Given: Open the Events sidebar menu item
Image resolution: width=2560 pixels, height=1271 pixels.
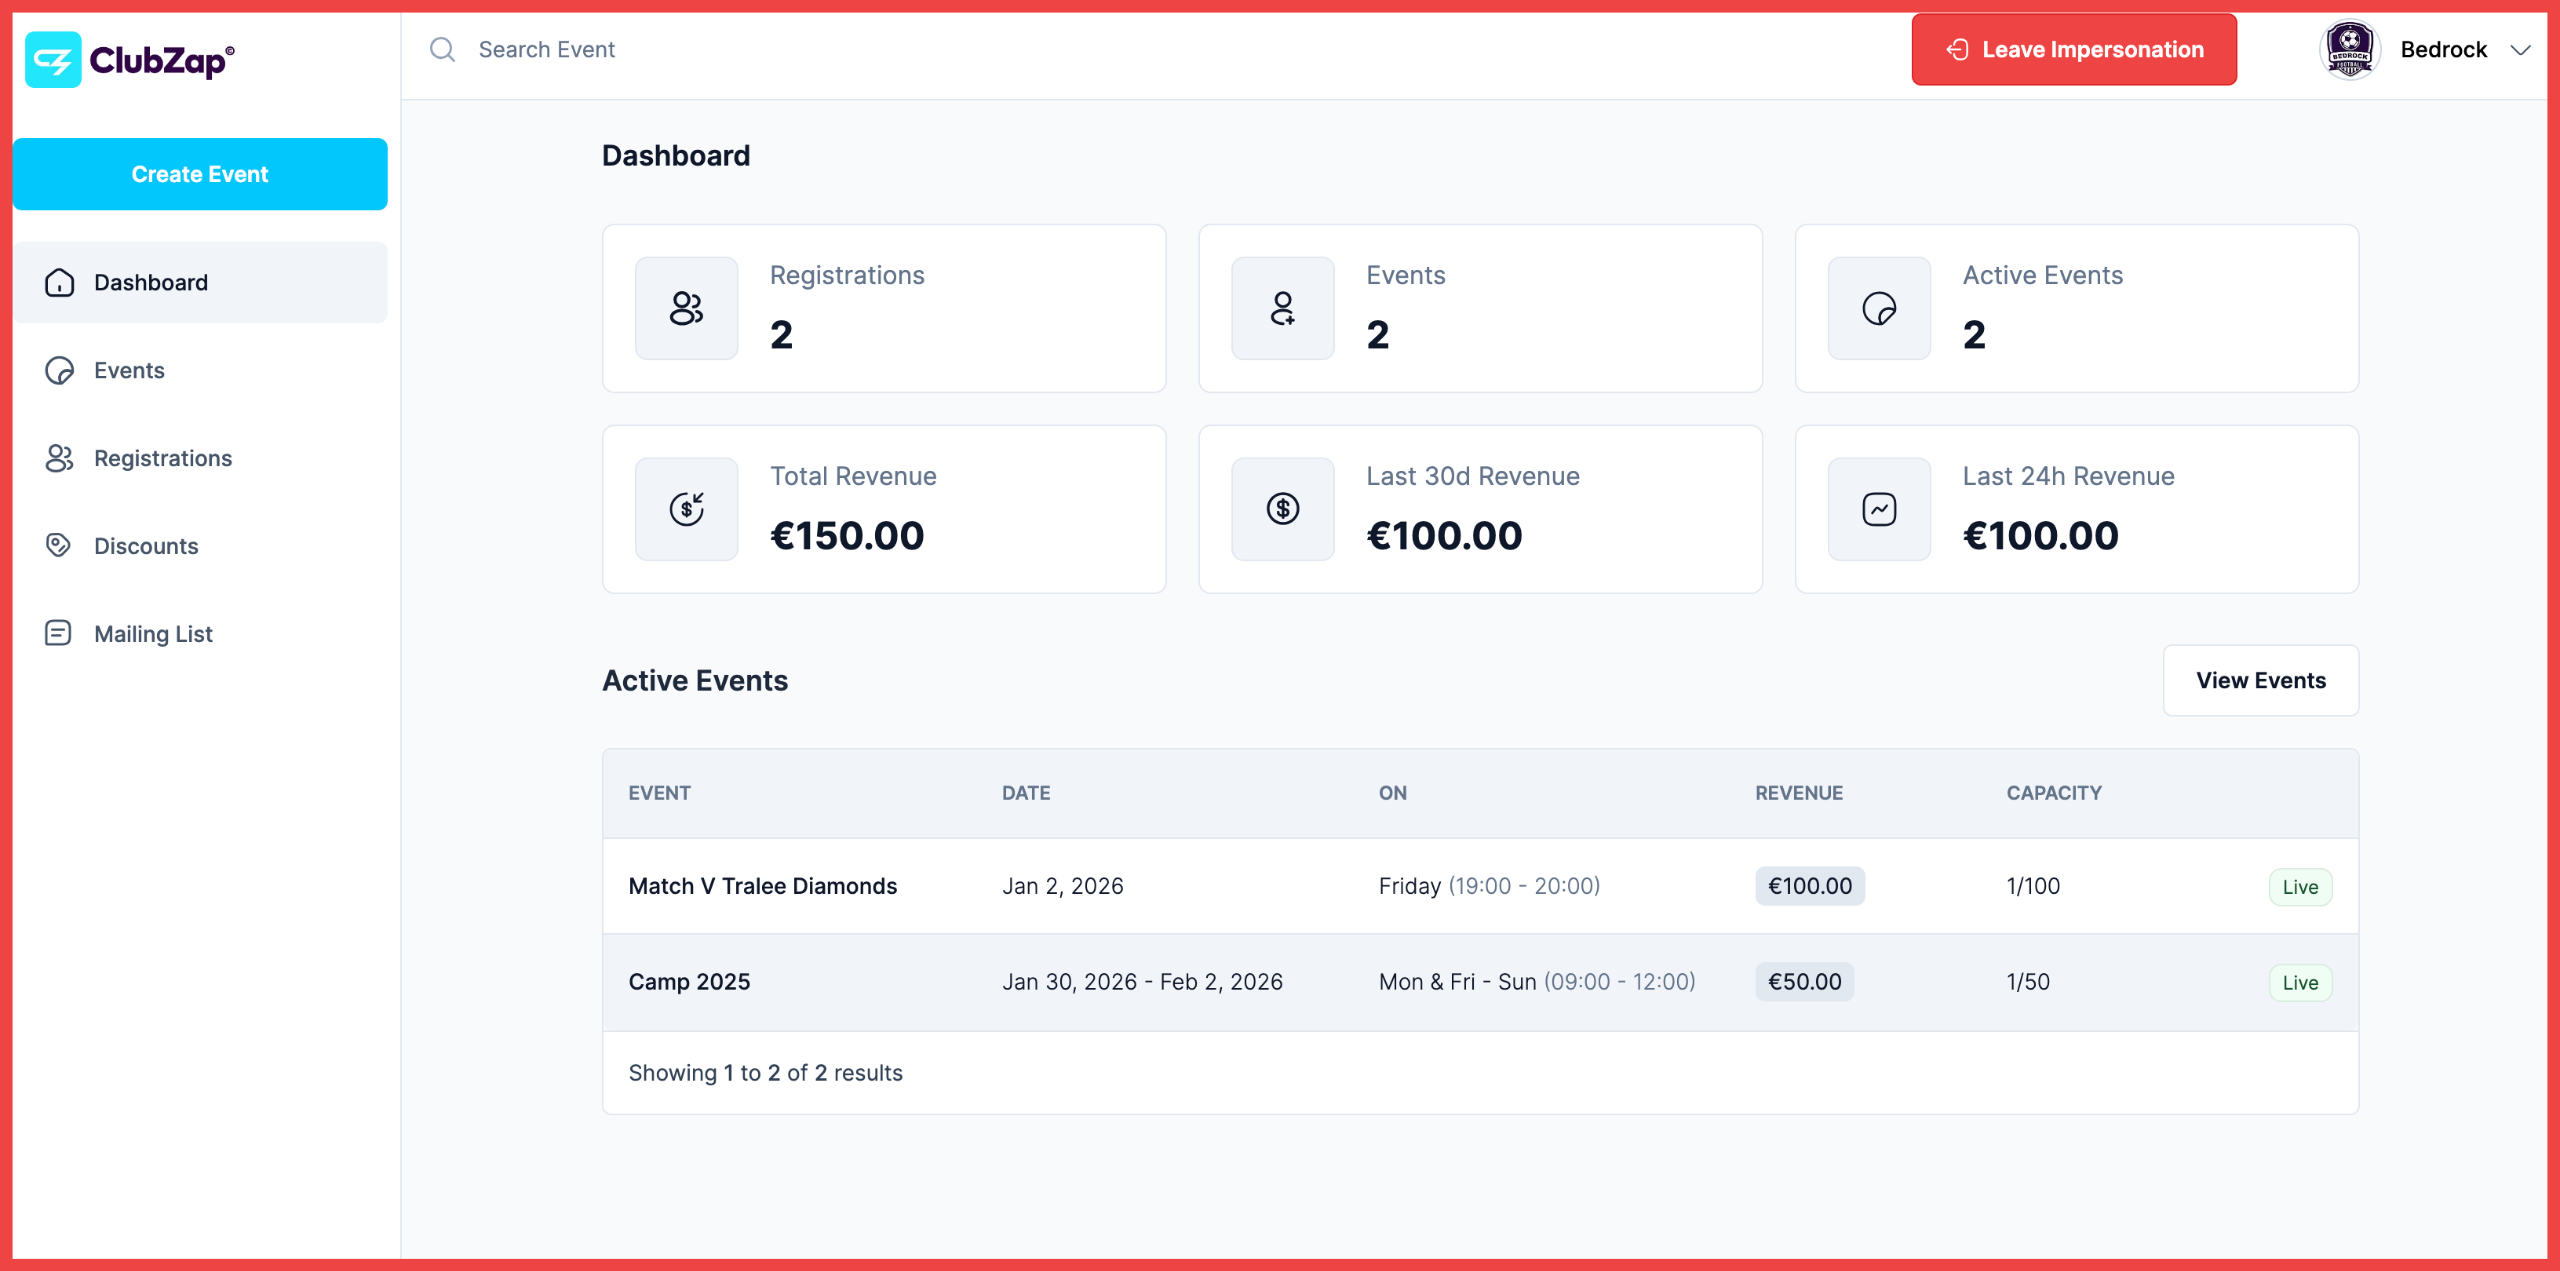Looking at the screenshot, I should [200, 370].
